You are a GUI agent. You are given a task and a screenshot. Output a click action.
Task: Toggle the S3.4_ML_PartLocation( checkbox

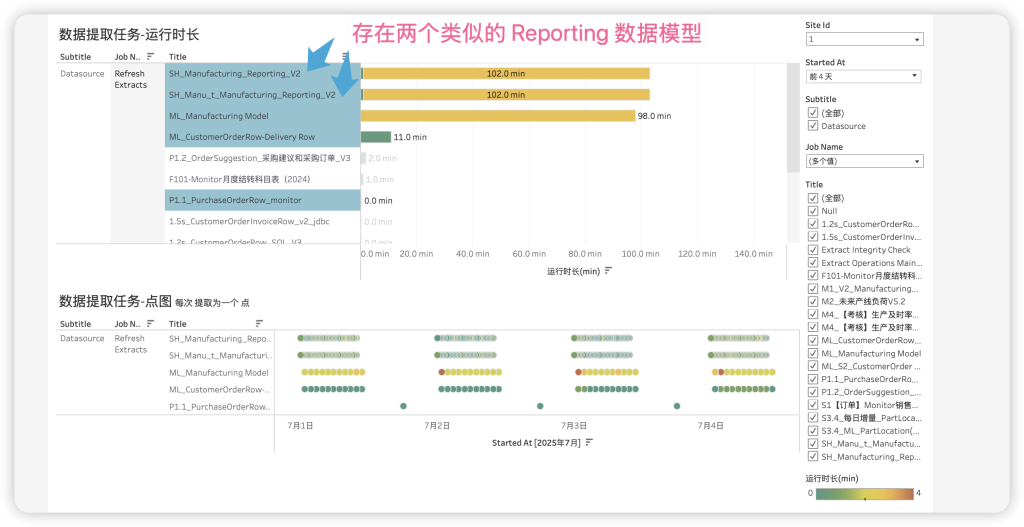(x=813, y=431)
